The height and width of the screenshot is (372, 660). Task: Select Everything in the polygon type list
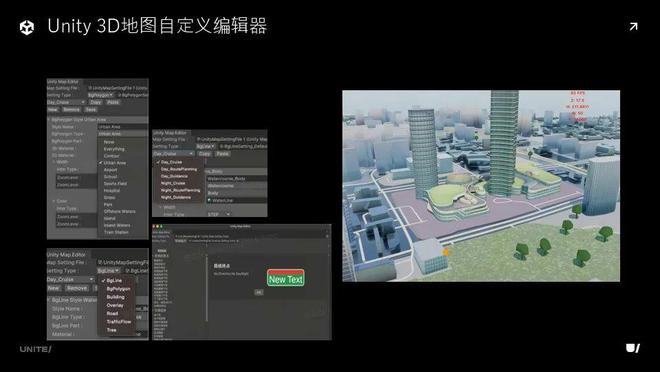[x=114, y=149]
